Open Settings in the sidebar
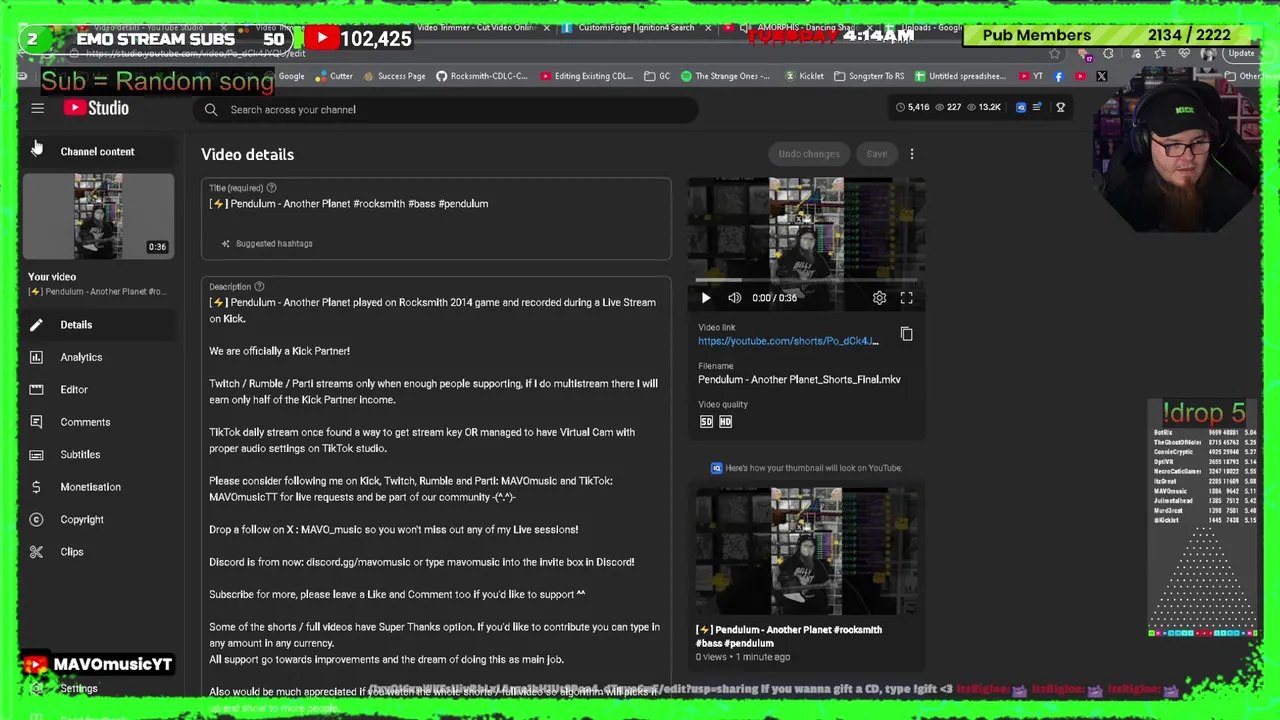Viewport: 1280px width, 720px height. [x=78, y=688]
